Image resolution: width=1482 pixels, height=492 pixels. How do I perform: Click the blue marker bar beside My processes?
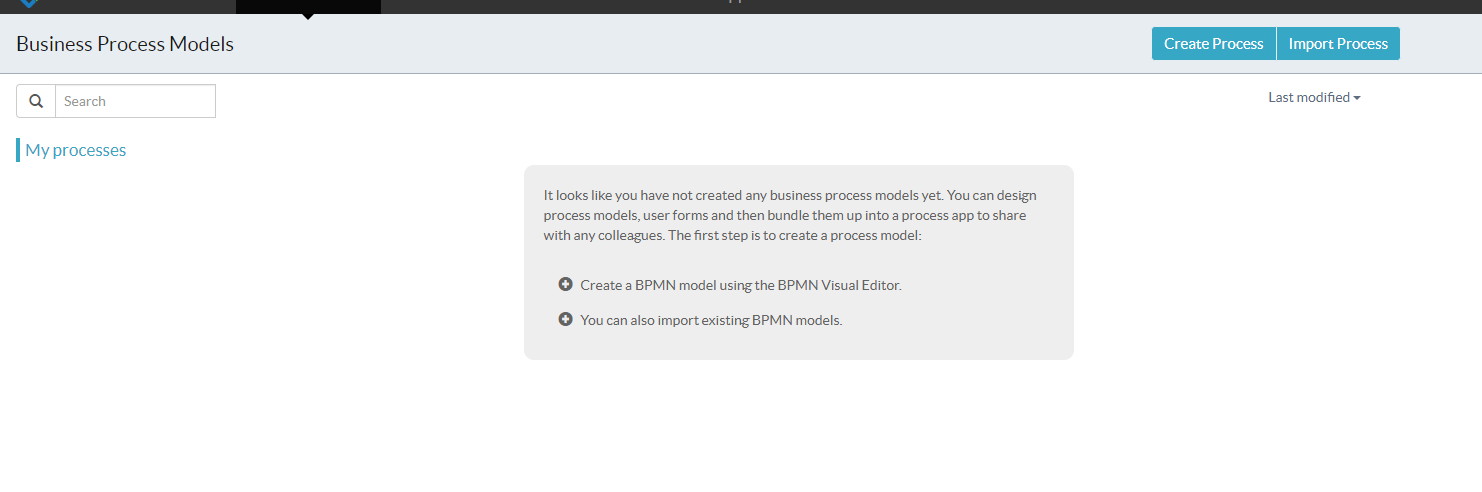click(18, 150)
